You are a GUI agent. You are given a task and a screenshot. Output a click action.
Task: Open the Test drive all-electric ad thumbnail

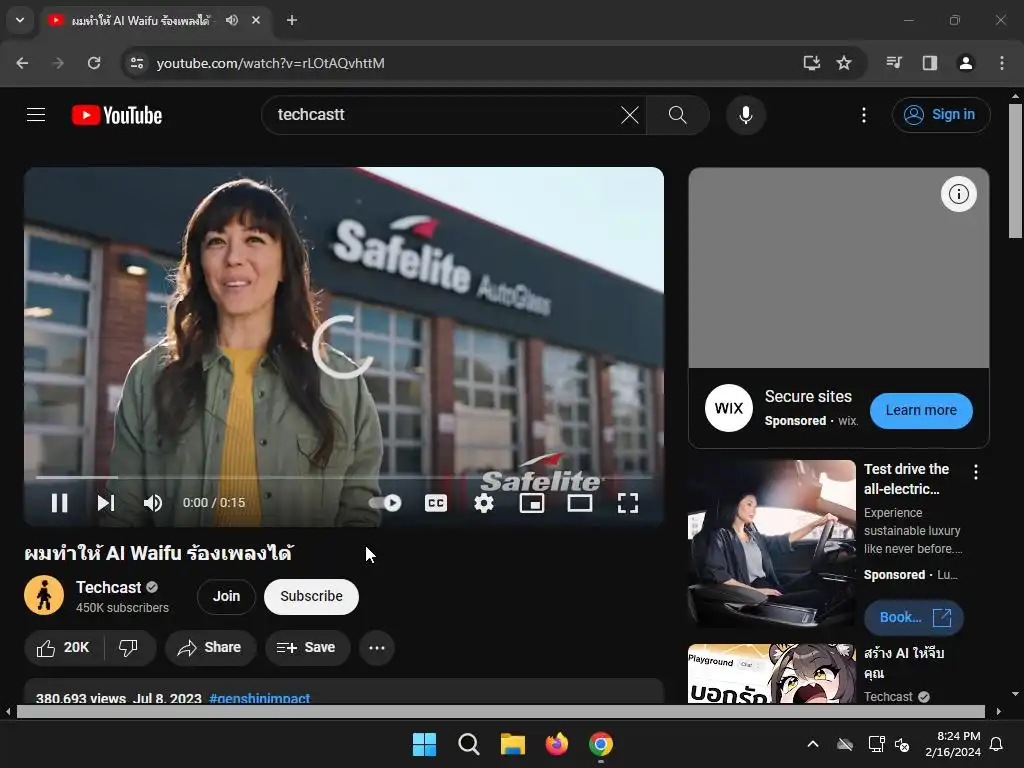click(771, 543)
